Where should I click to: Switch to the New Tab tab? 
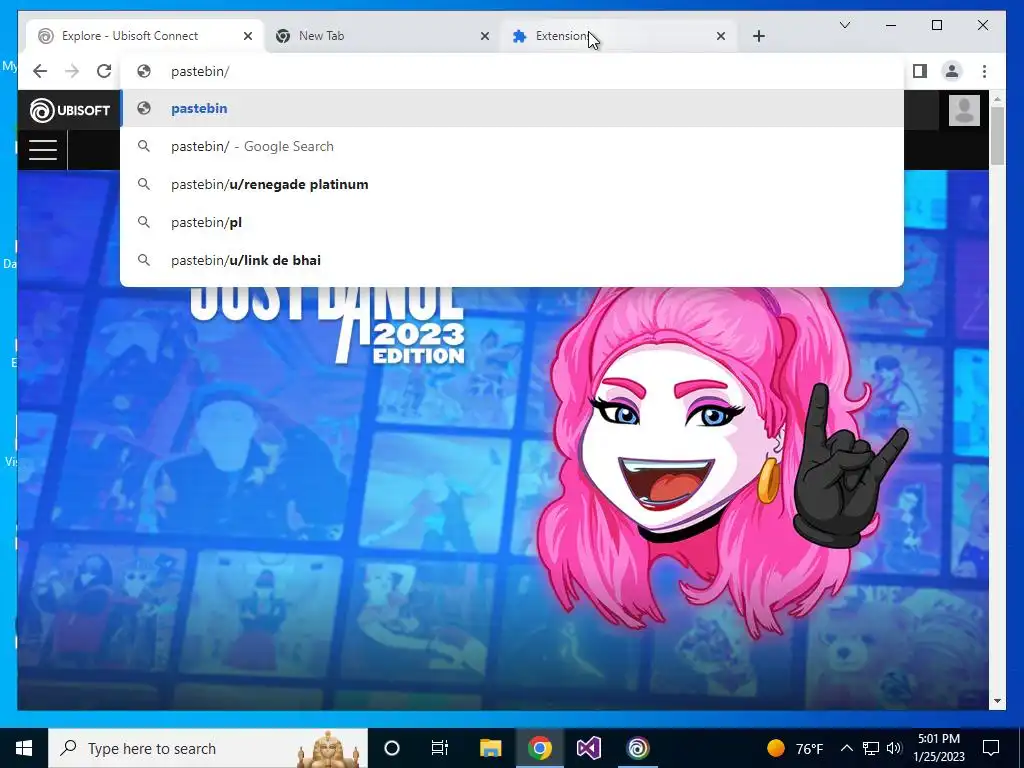[382, 36]
